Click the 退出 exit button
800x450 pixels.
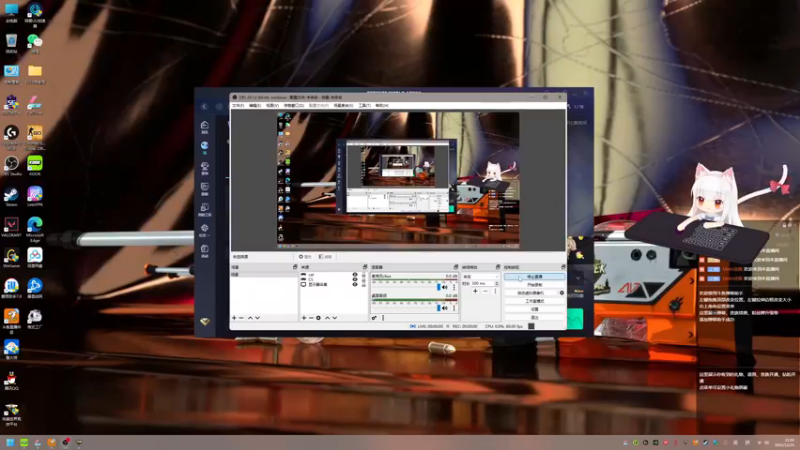534,317
